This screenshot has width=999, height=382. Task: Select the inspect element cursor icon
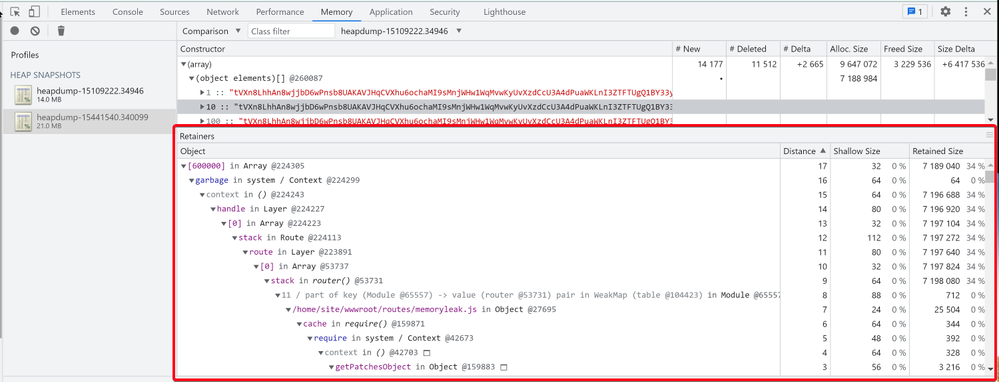pos(16,11)
